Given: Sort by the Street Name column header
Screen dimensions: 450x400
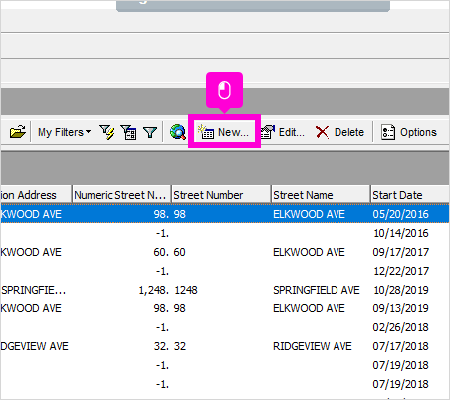Looking at the screenshot, I should click(x=321, y=195).
